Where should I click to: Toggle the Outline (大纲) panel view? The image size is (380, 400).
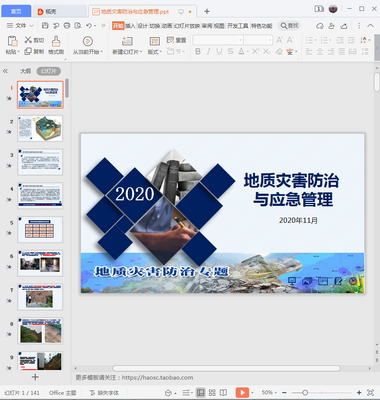tap(25, 71)
